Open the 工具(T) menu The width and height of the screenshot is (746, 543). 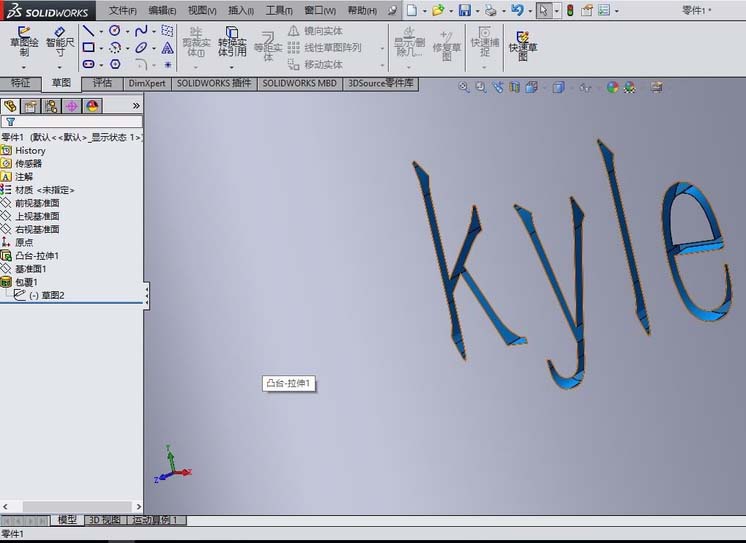point(279,10)
